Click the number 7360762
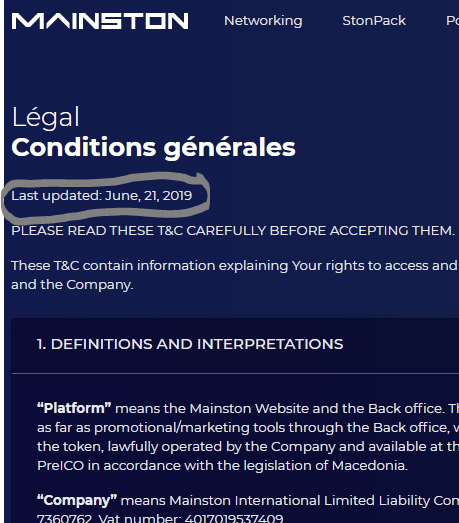Screen dimensions: 459x523 [x=64, y=518]
